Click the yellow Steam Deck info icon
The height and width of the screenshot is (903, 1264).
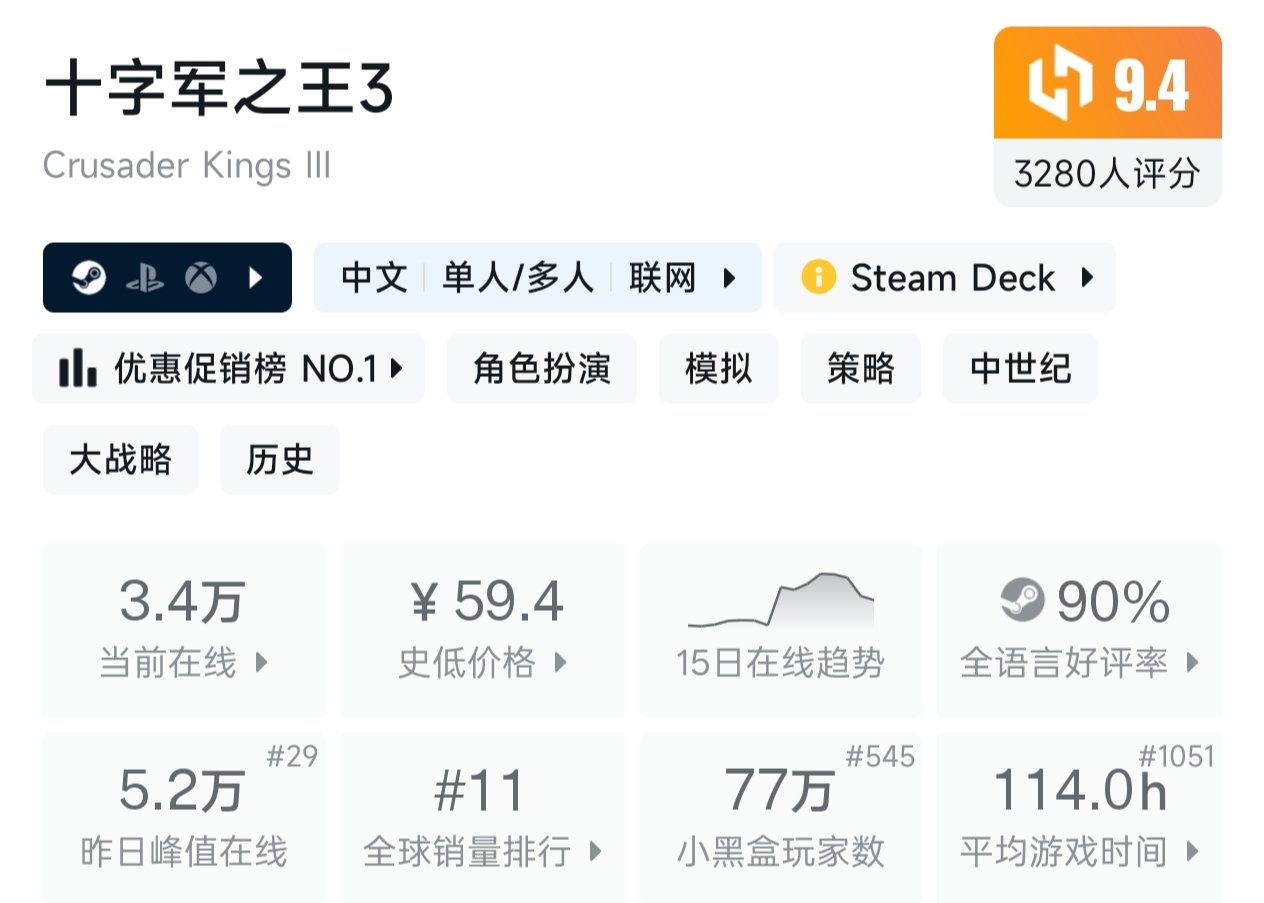click(x=818, y=277)
